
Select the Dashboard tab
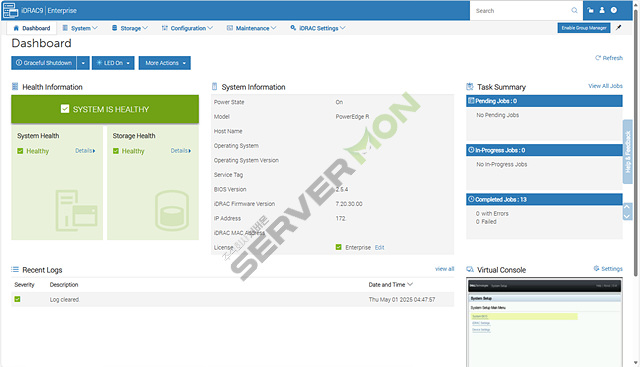pos(32,28)
